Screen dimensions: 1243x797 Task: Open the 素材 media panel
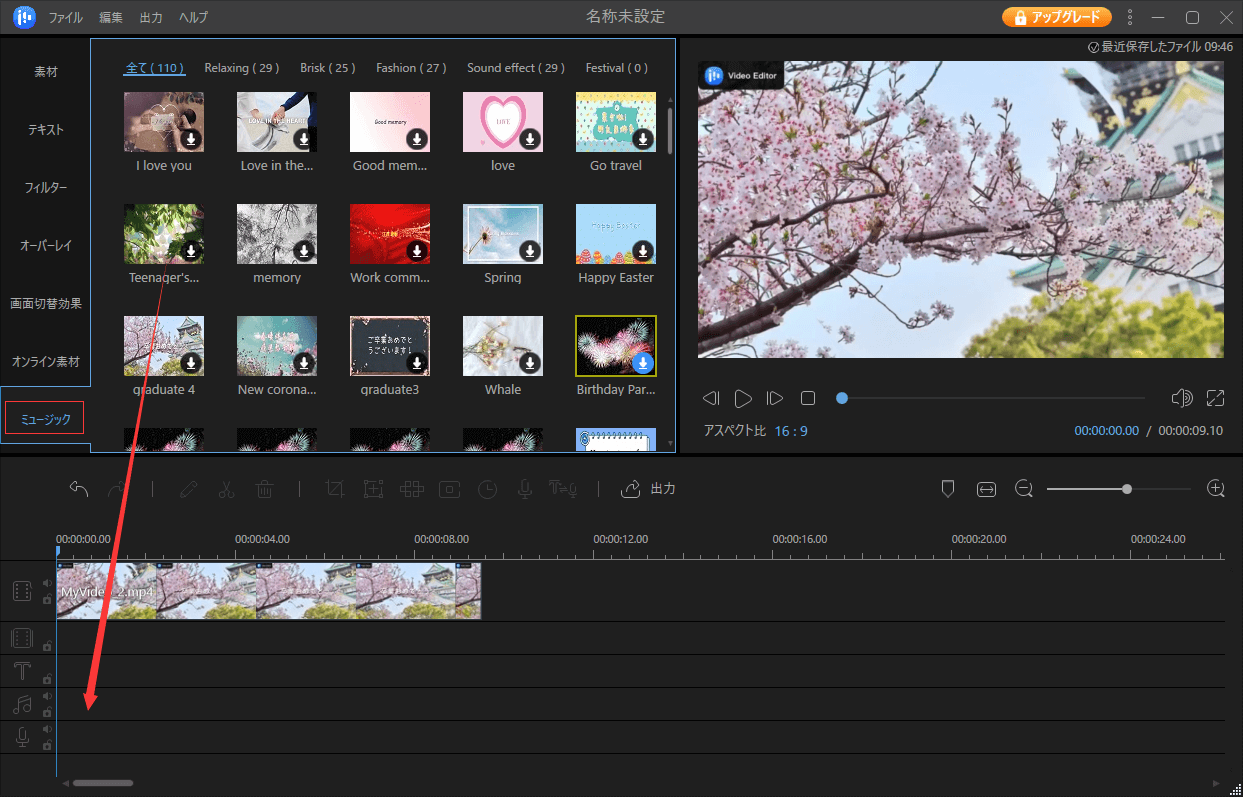pyautogui.click(x=46, y=72)
